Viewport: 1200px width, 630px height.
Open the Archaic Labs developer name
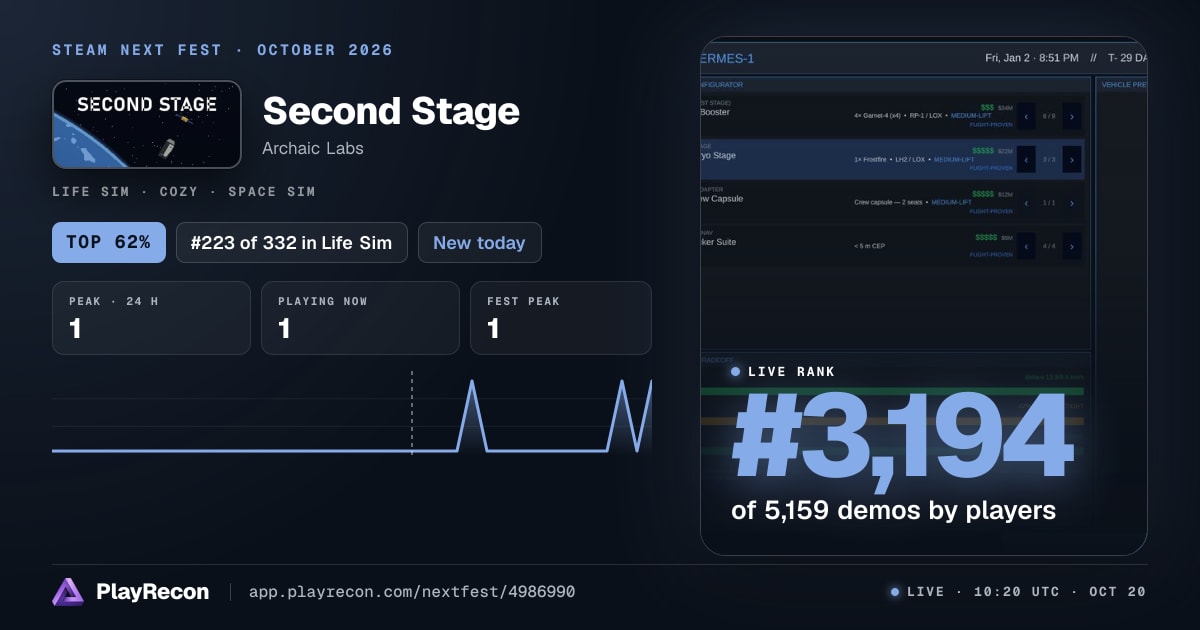pyautogui.click(x=313, y=148)
